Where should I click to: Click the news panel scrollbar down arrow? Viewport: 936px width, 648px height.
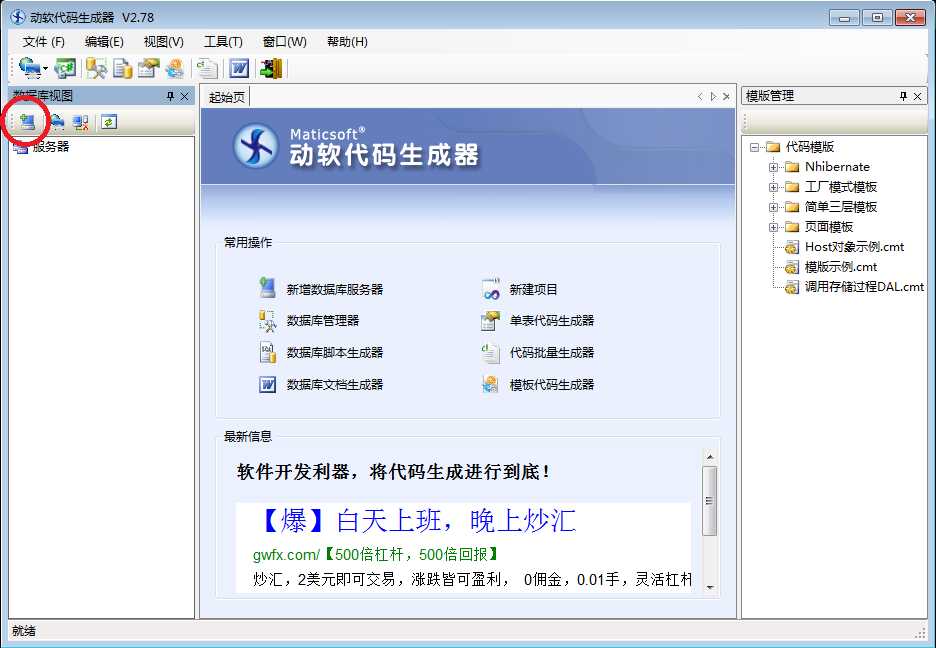click(x=710, y=588)
